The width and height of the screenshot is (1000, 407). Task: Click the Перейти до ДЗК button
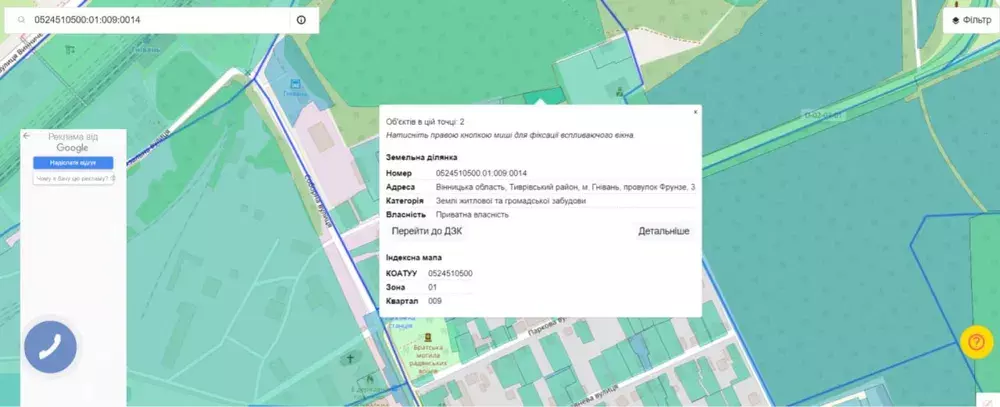427,231
